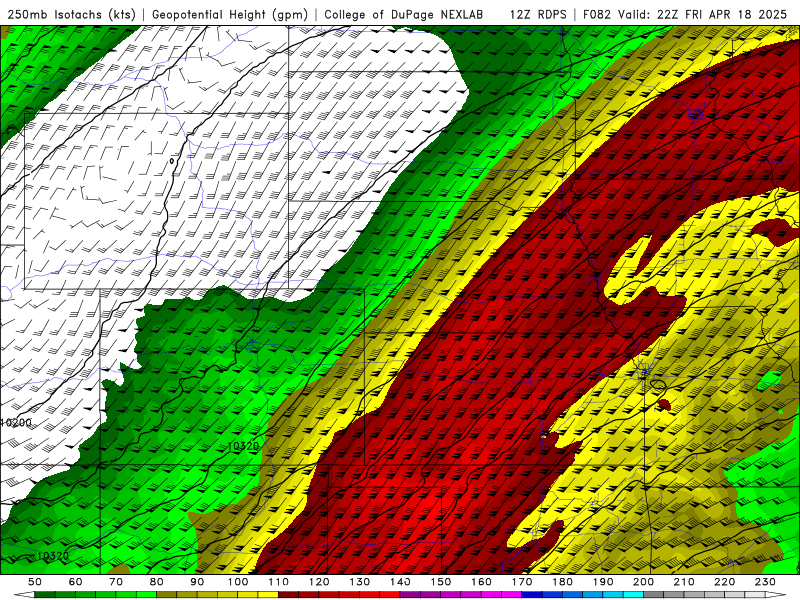Image resolution: width=800 pixels, height=600 pixels.
Task: Select the gray swatch just after 200
Action: tap(654, 595)
